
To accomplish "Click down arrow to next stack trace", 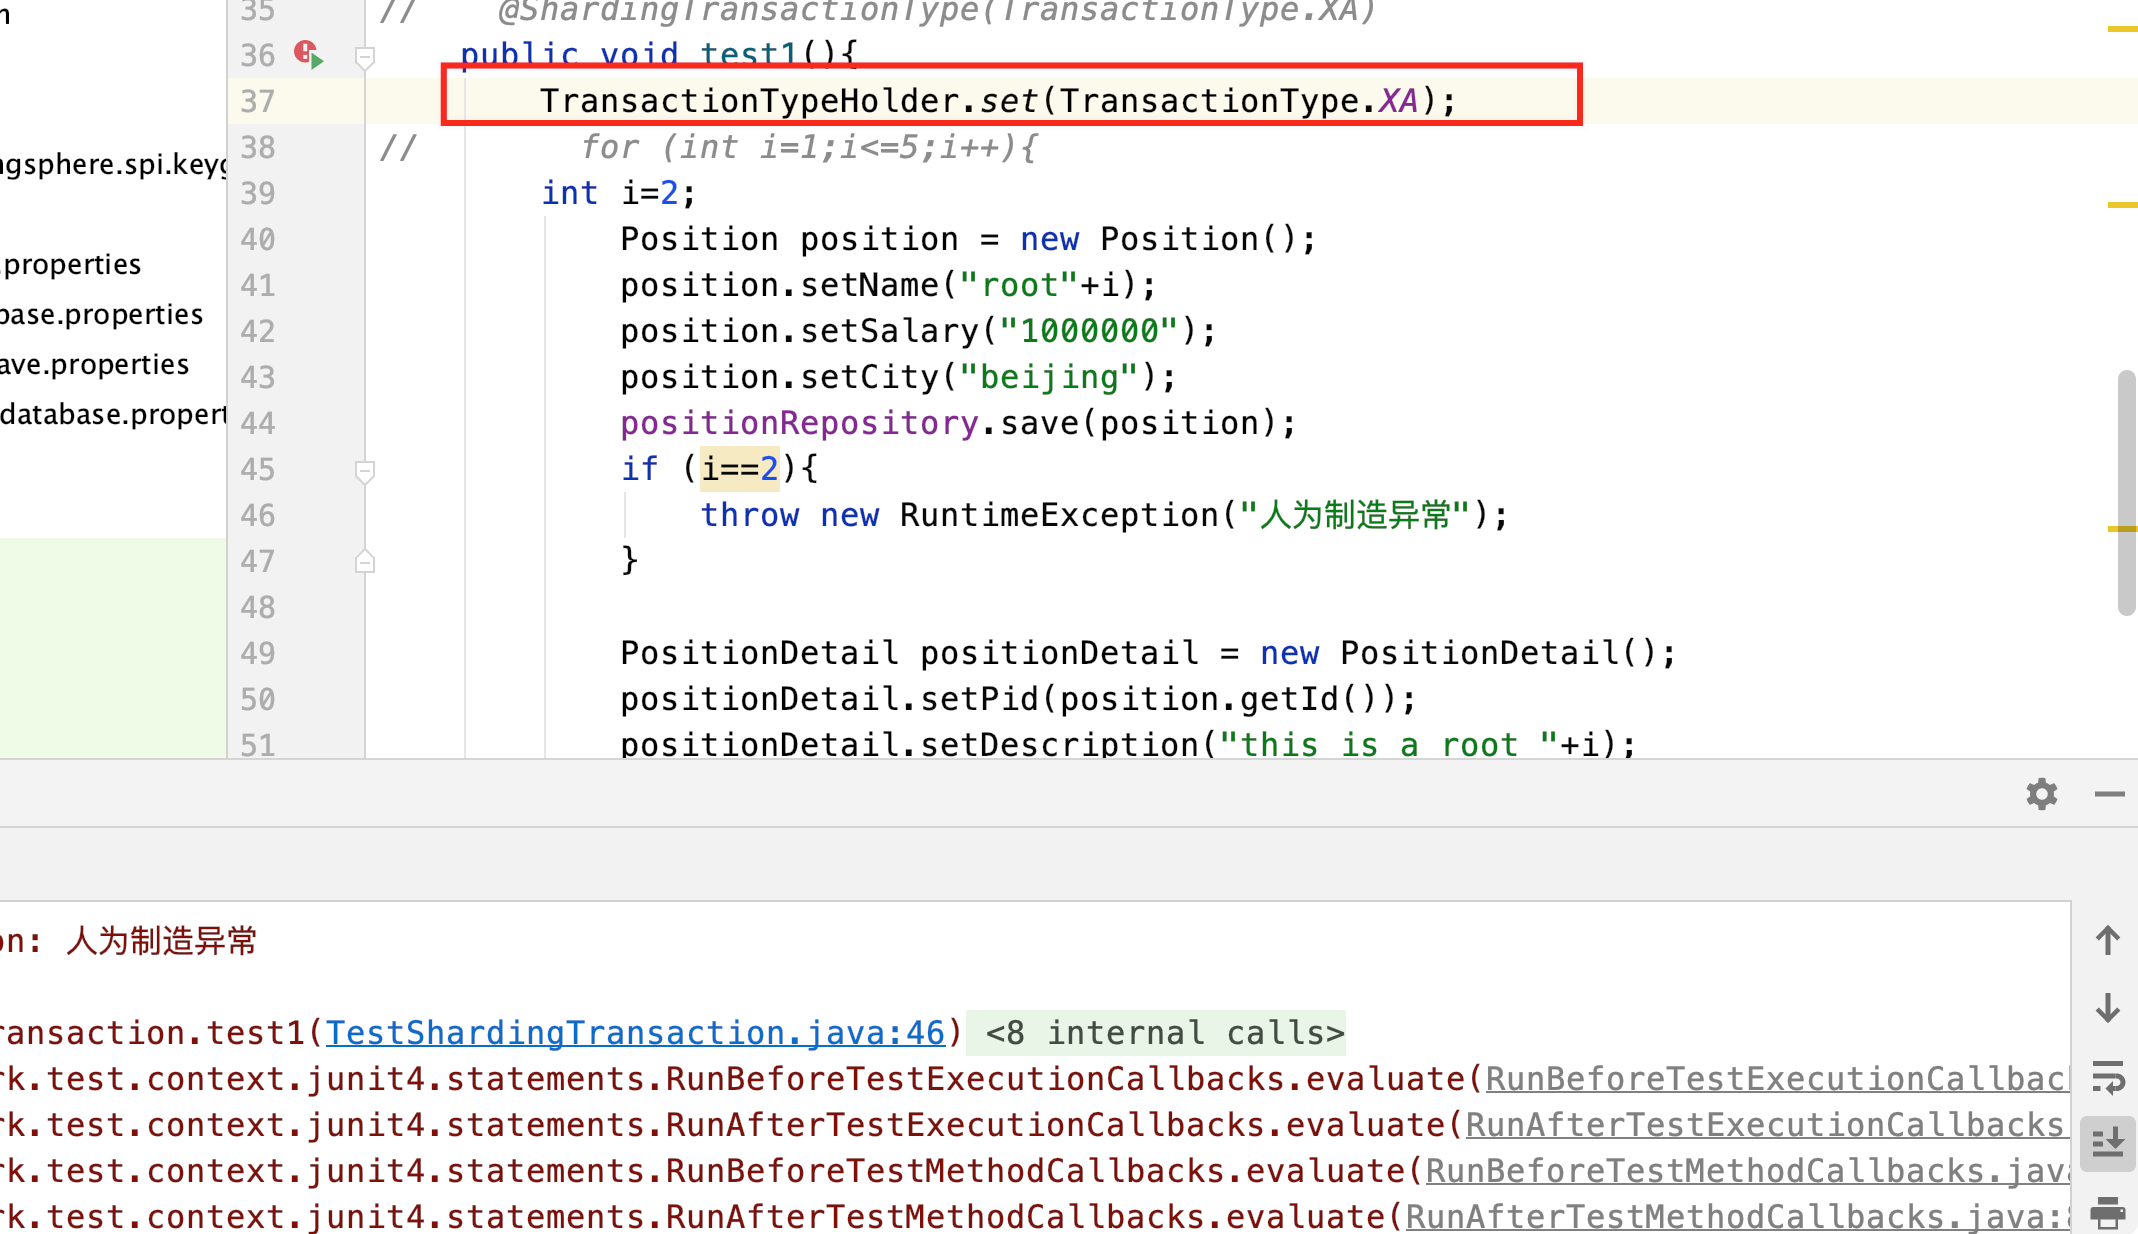I will point(2107,1008).
